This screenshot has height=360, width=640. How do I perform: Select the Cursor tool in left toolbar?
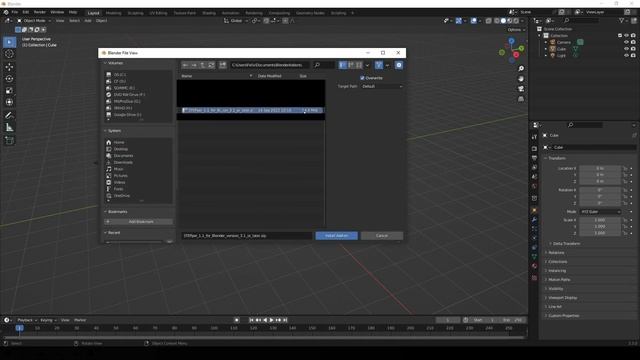[x=9, y=54]
